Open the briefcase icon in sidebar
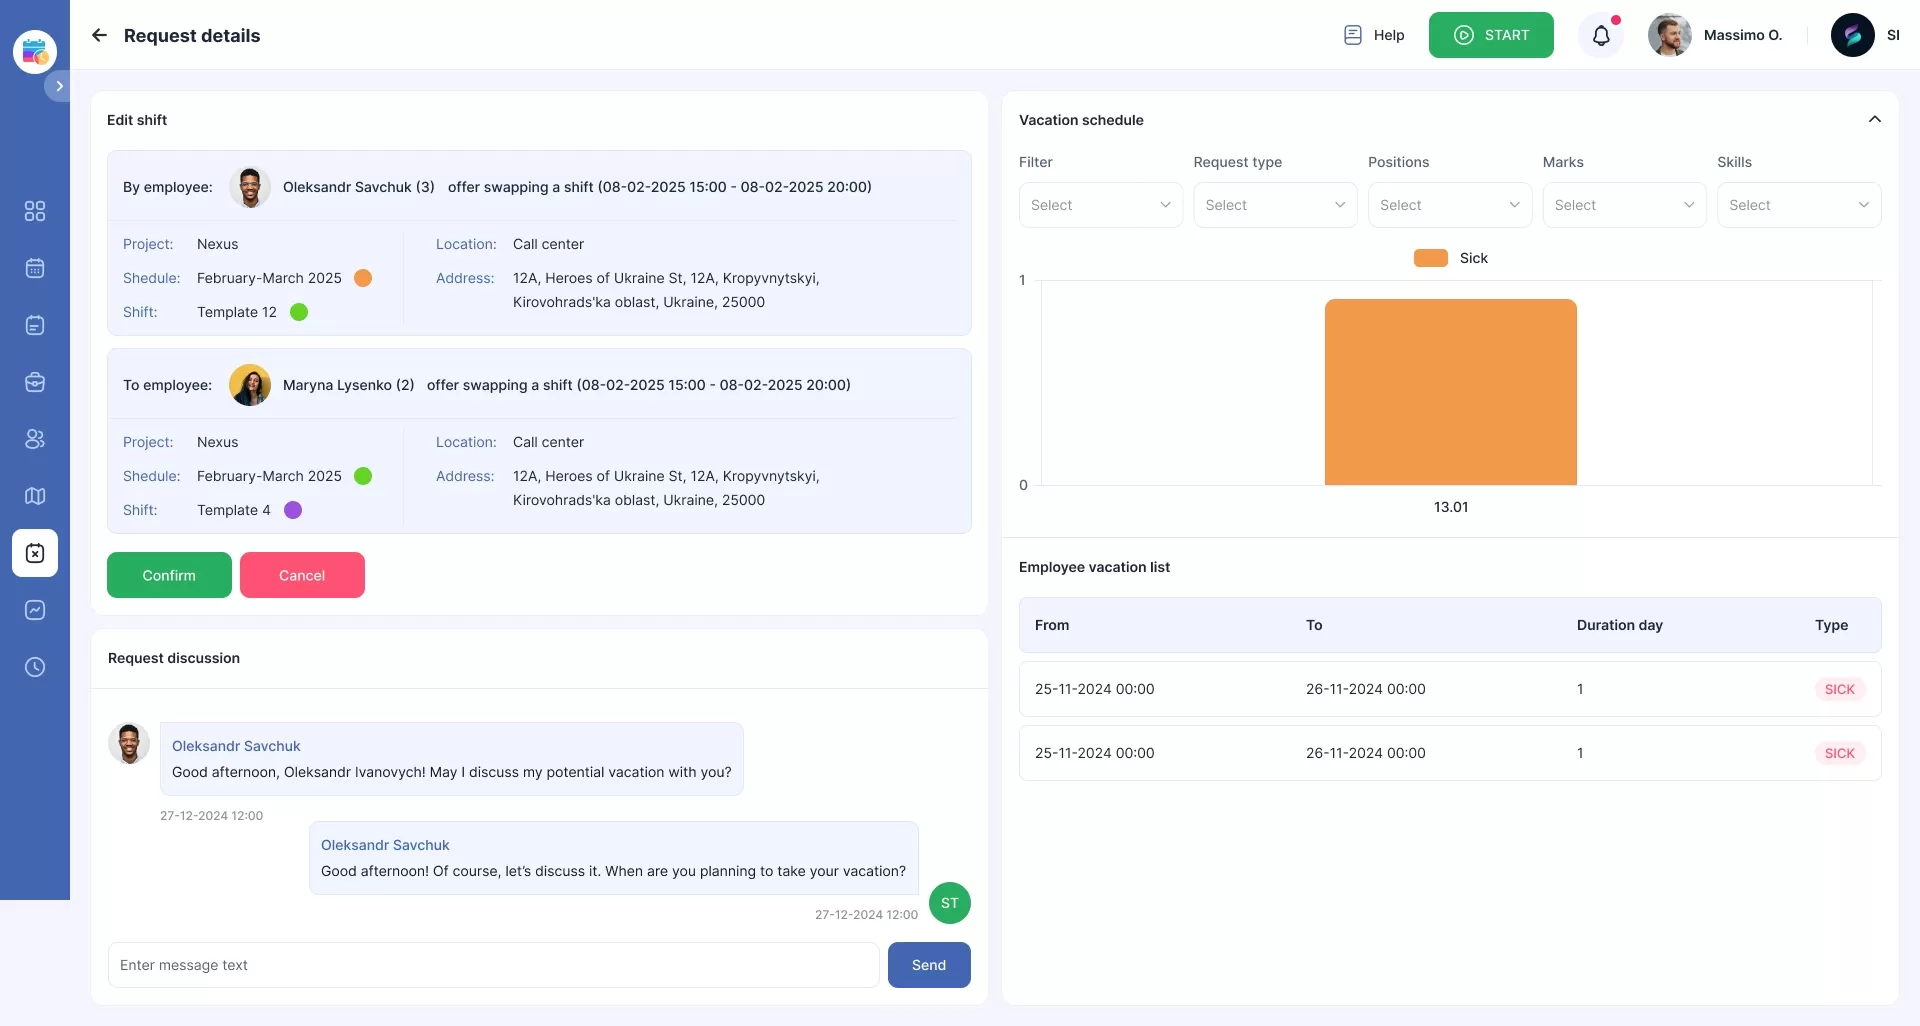1920x1026 pixels. point(35,382)
